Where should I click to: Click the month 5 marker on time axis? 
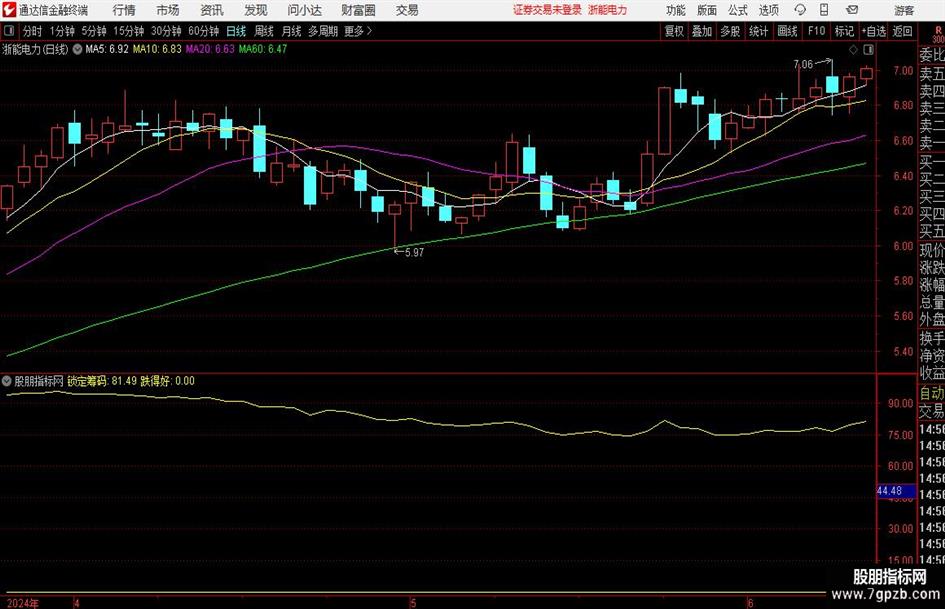(413, 603)
